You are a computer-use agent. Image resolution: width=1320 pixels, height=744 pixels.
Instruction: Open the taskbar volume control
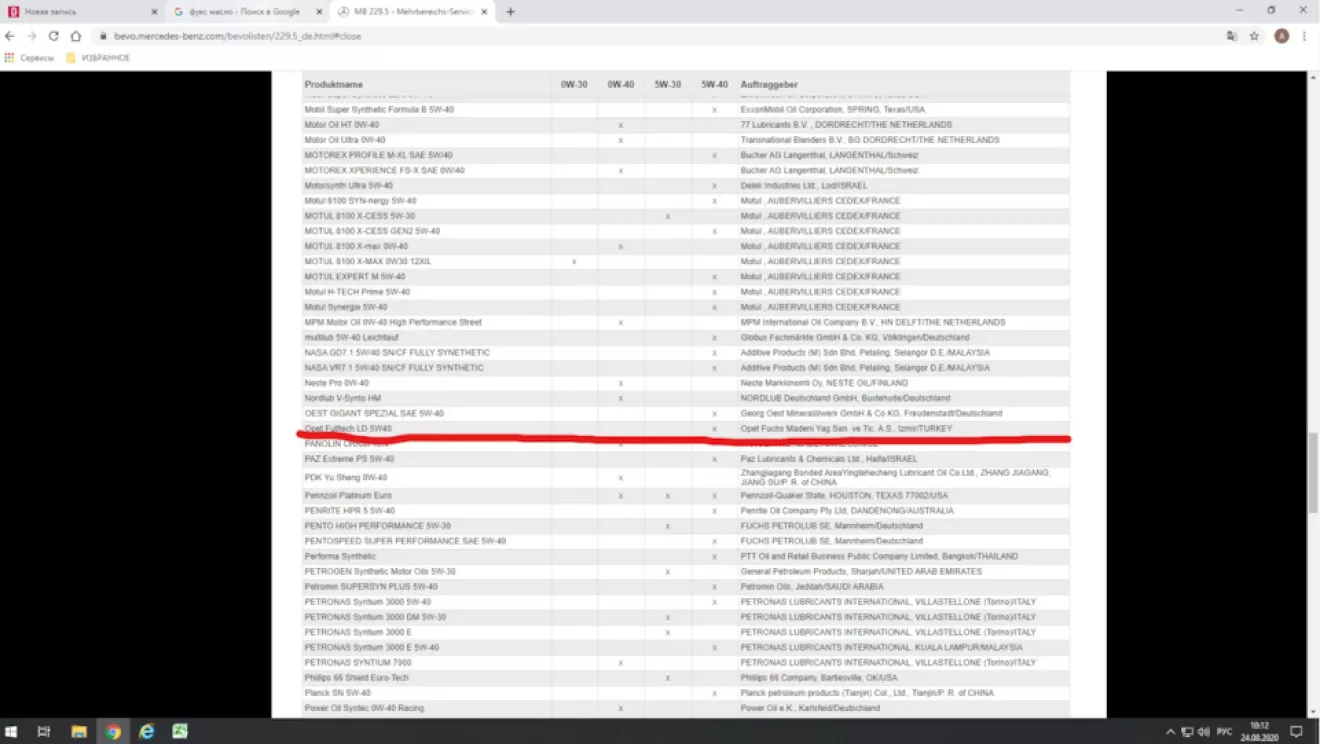pyautogui.click(x=1203, y=732)
